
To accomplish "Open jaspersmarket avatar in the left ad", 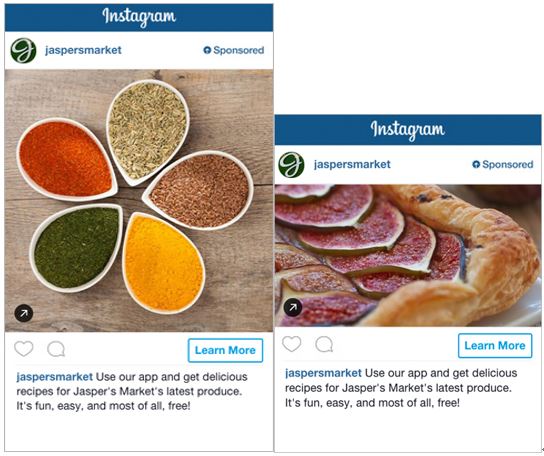I will tap(23, 51).
